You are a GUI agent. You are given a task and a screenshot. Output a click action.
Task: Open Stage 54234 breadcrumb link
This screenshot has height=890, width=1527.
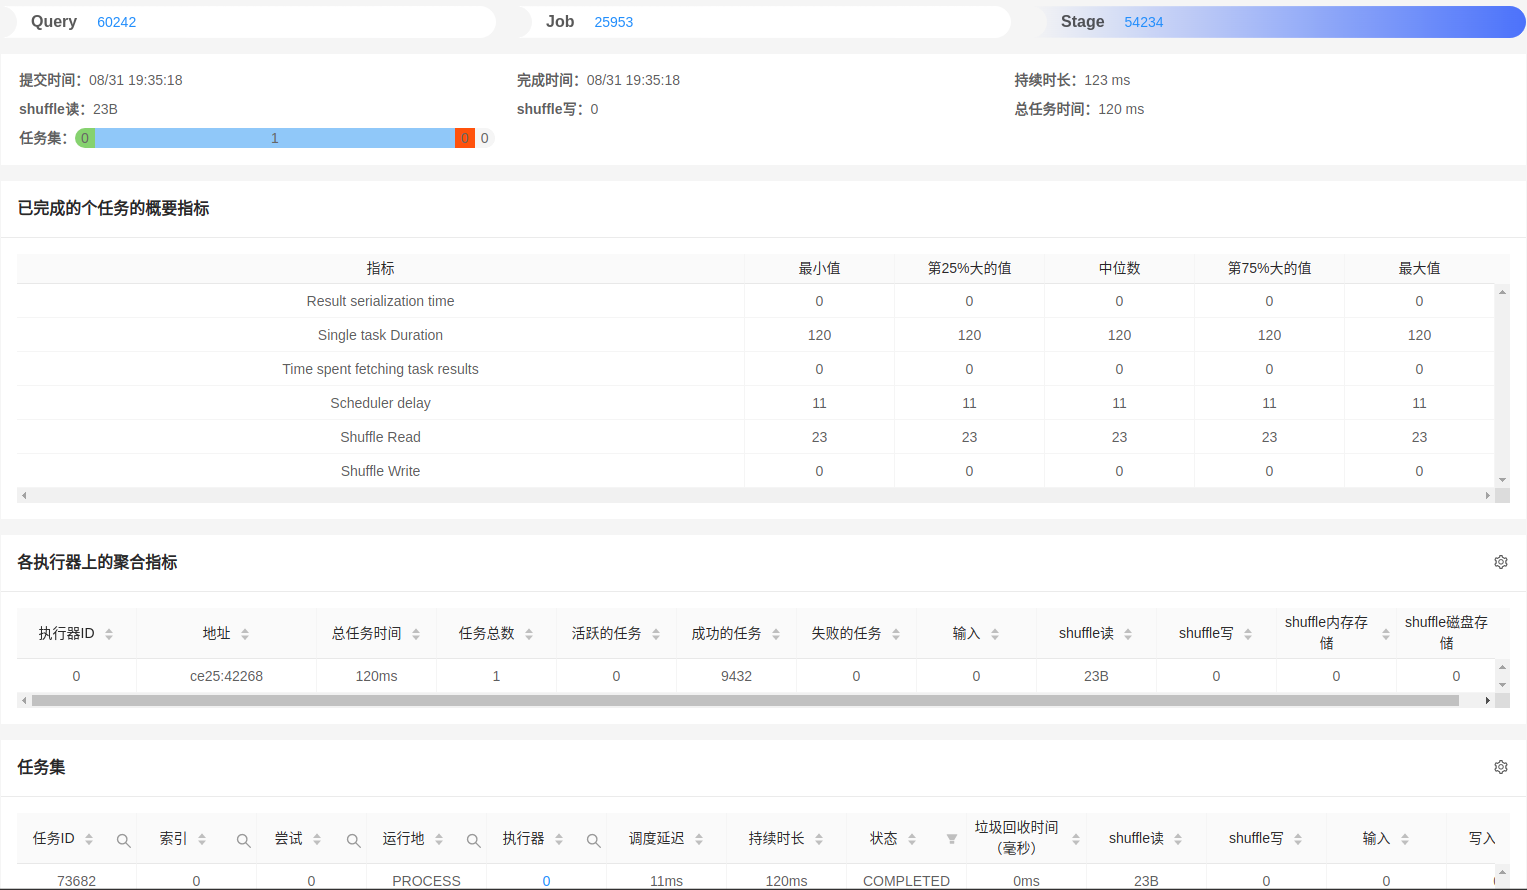pos(1143,22)
